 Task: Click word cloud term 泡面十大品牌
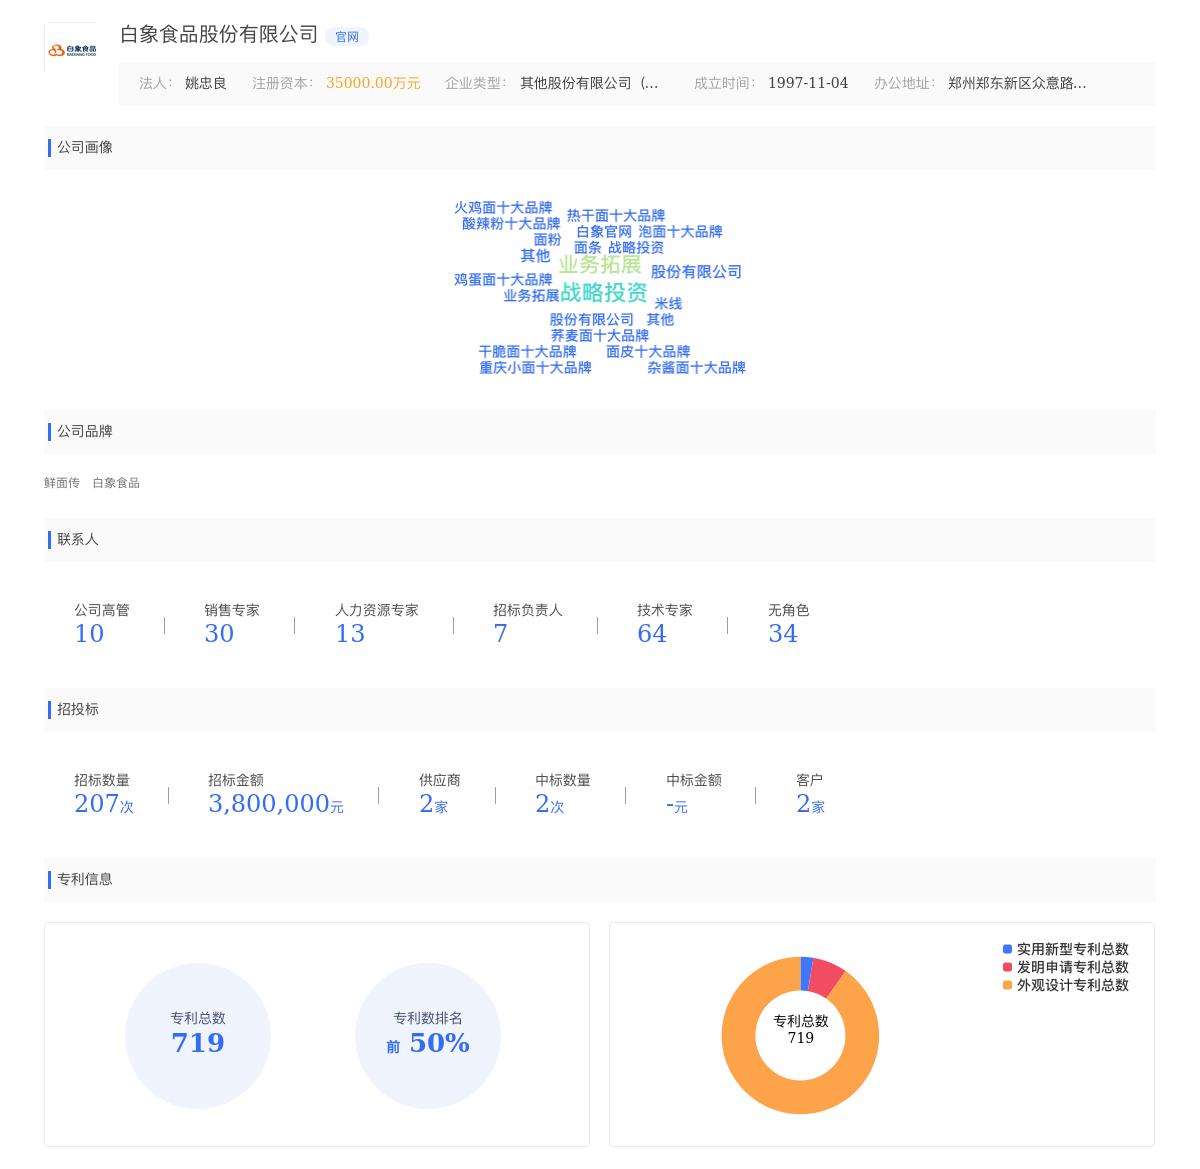click(680, 232)
